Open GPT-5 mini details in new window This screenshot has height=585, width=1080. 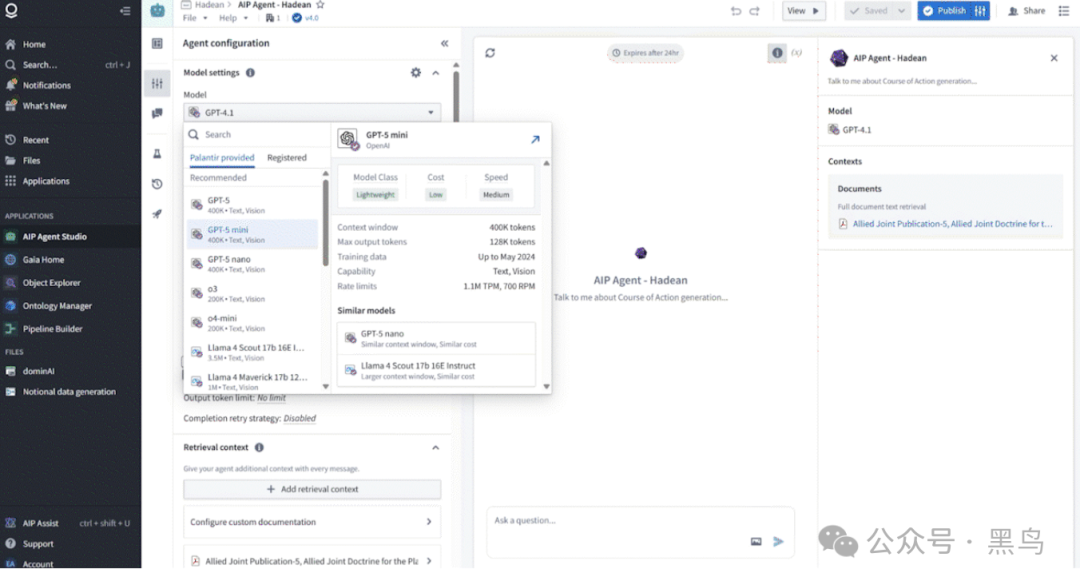535,139
